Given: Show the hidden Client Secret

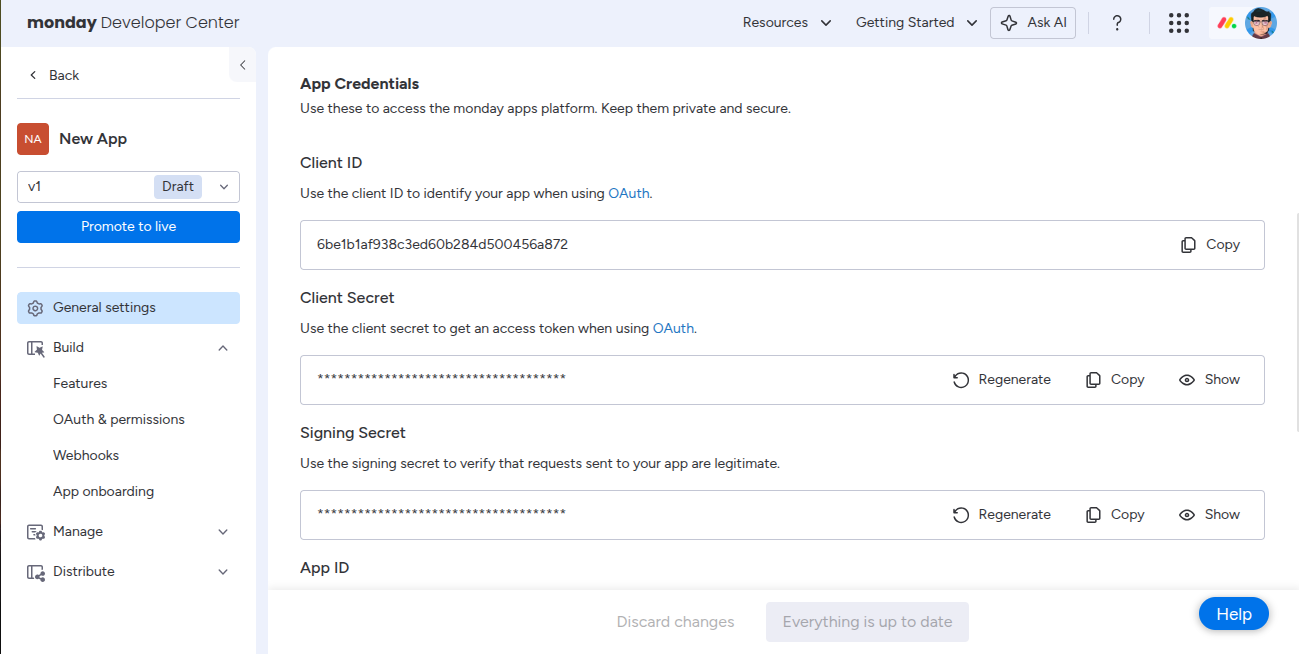Looking at the screenshot, I should click(x=1209, y=380).
